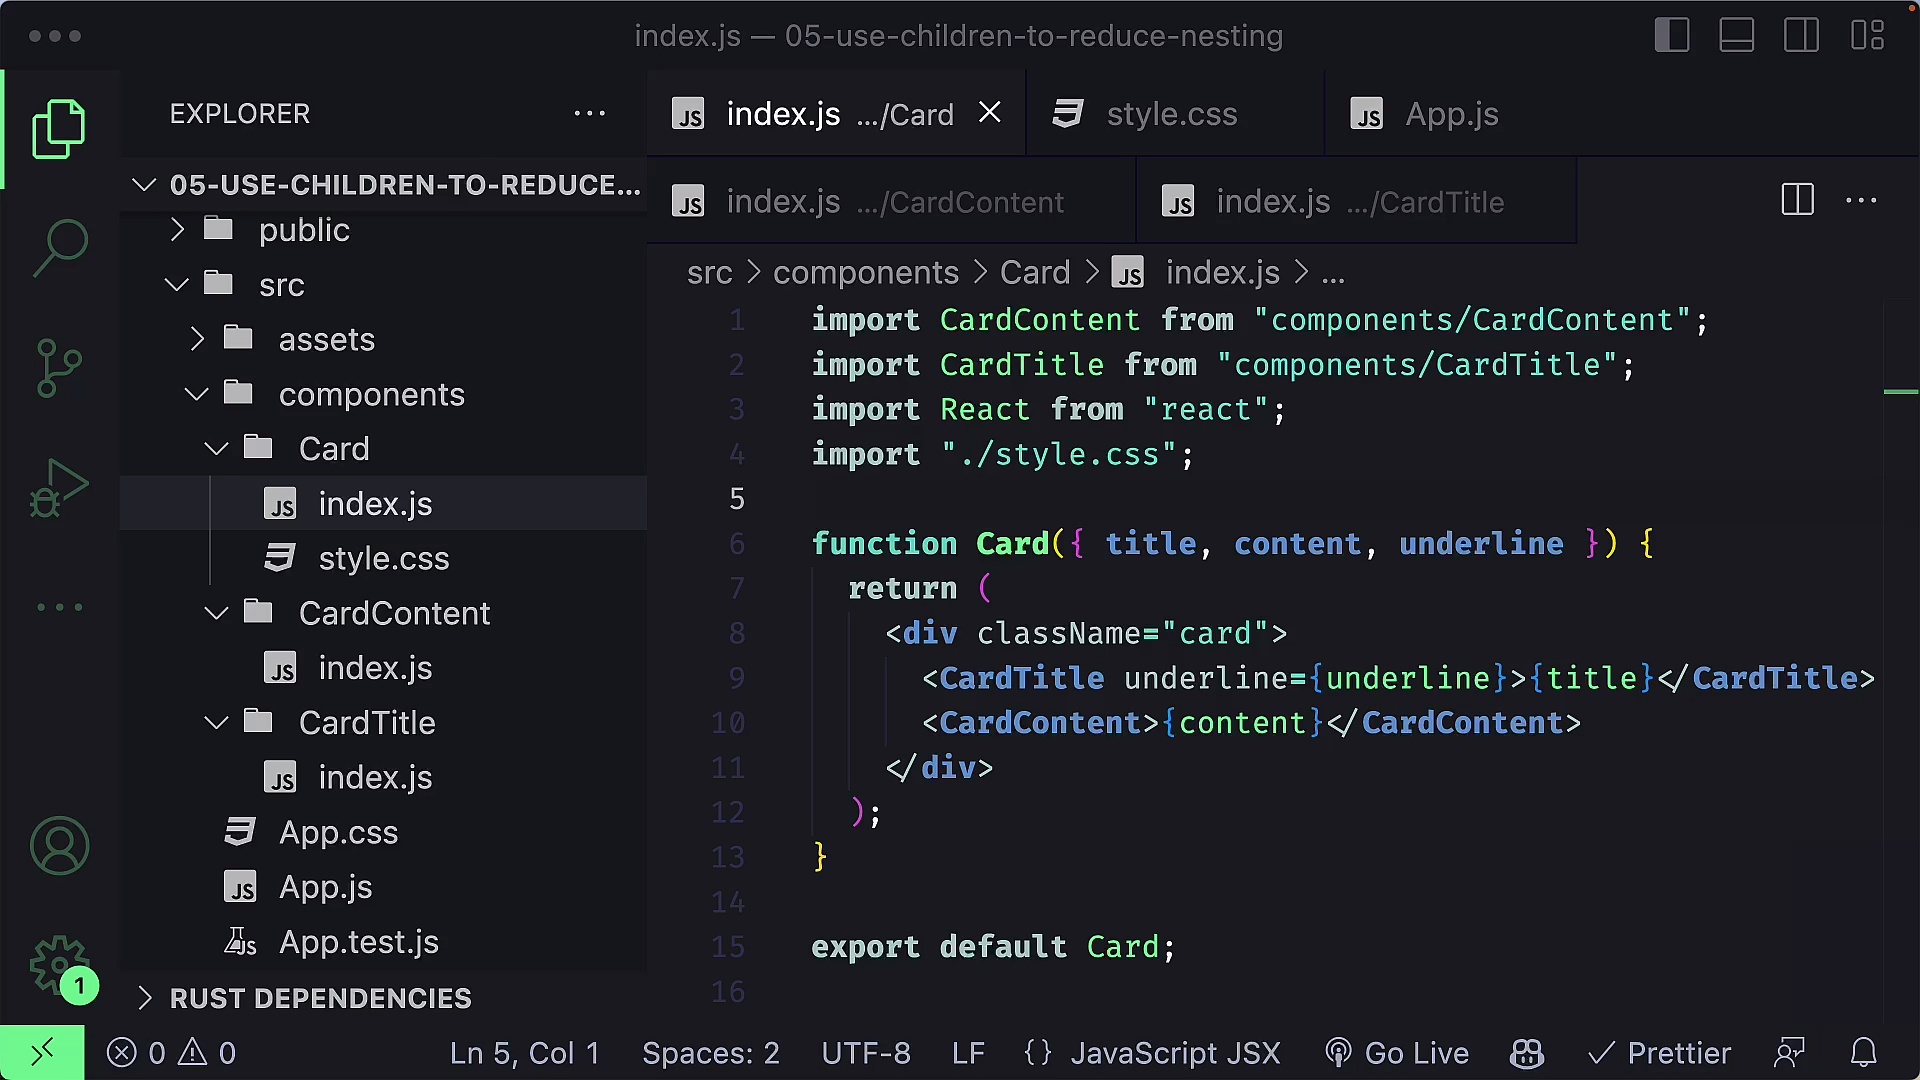
Task: Open editor More Actions ellipsis menu
Action: (1861, 200)
